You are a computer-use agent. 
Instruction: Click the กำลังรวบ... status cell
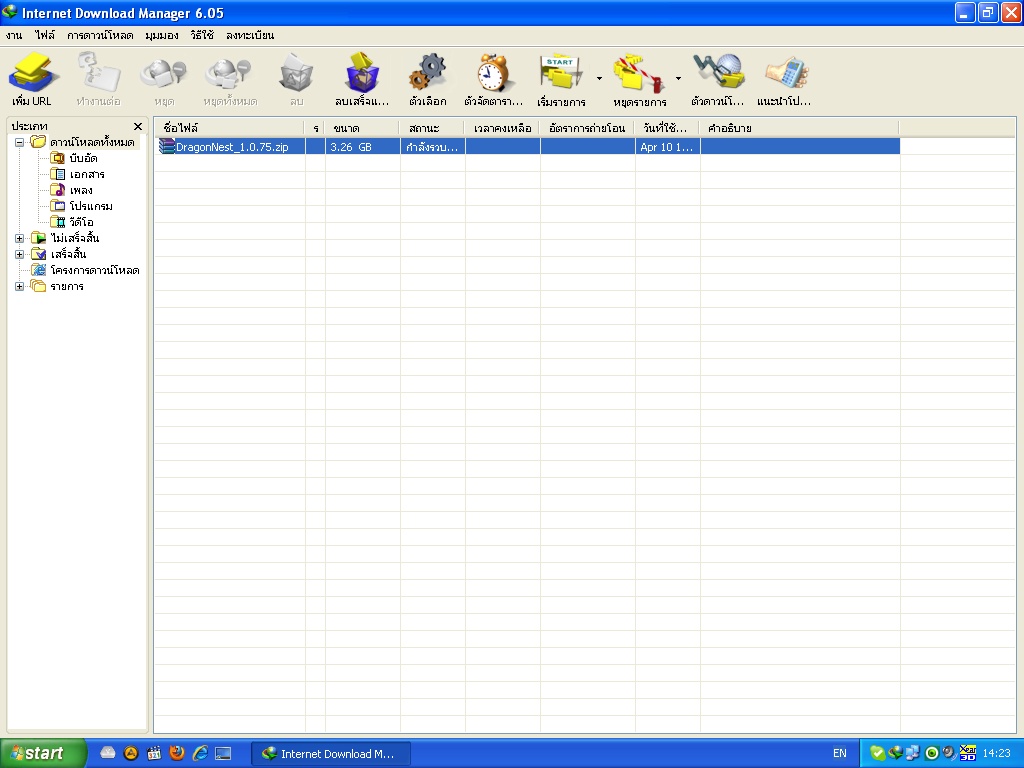tap(432, 147)
